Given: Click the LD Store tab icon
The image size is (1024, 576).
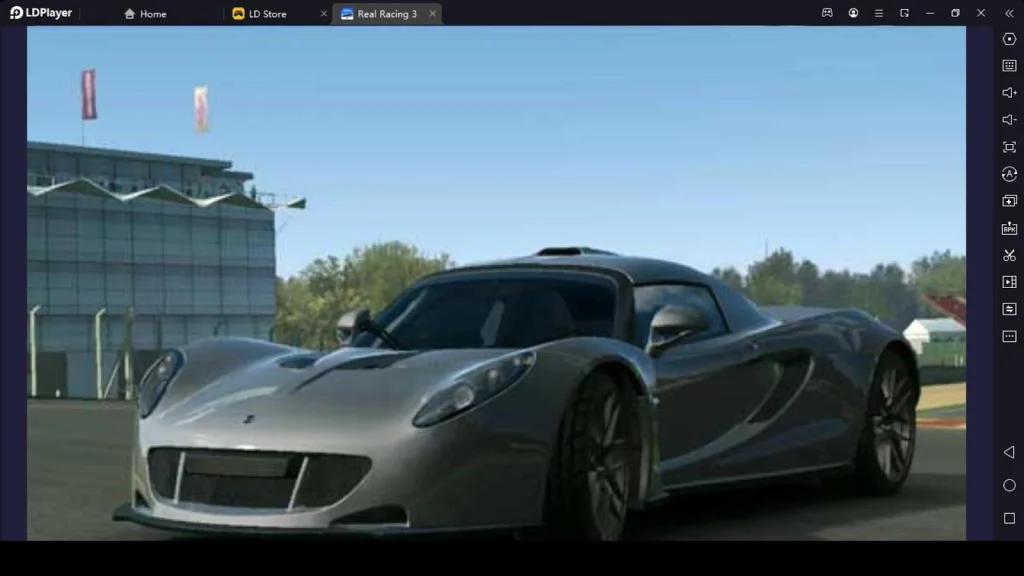Looking at the screenshot, I should point(238,14).
